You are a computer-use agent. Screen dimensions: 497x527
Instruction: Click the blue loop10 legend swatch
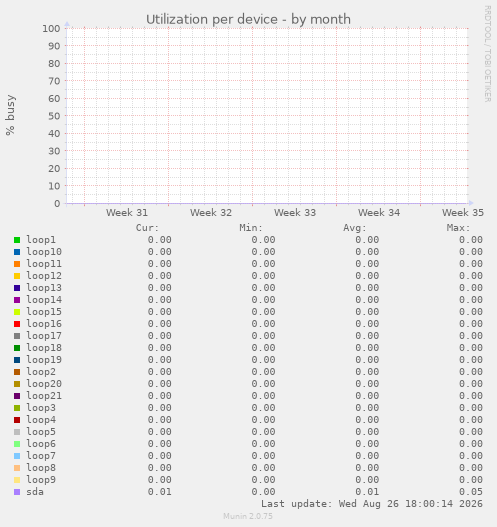tap(17, 252)
